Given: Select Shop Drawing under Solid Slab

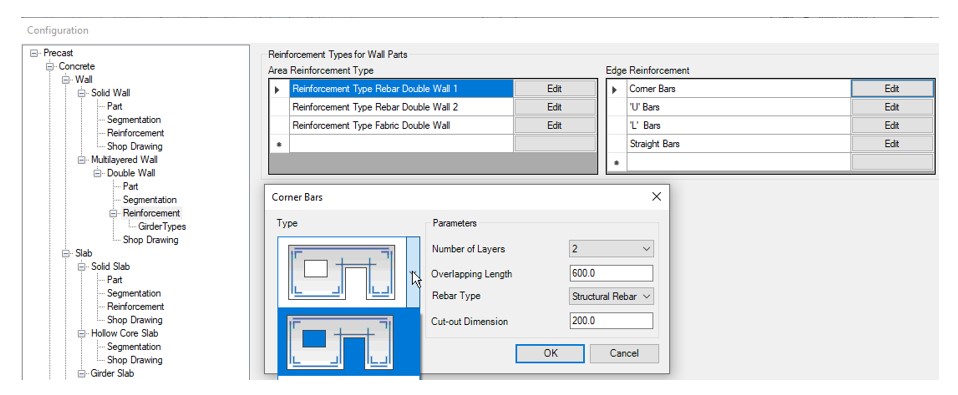Looking at the screenshot, I should click(x=134, y=320).
